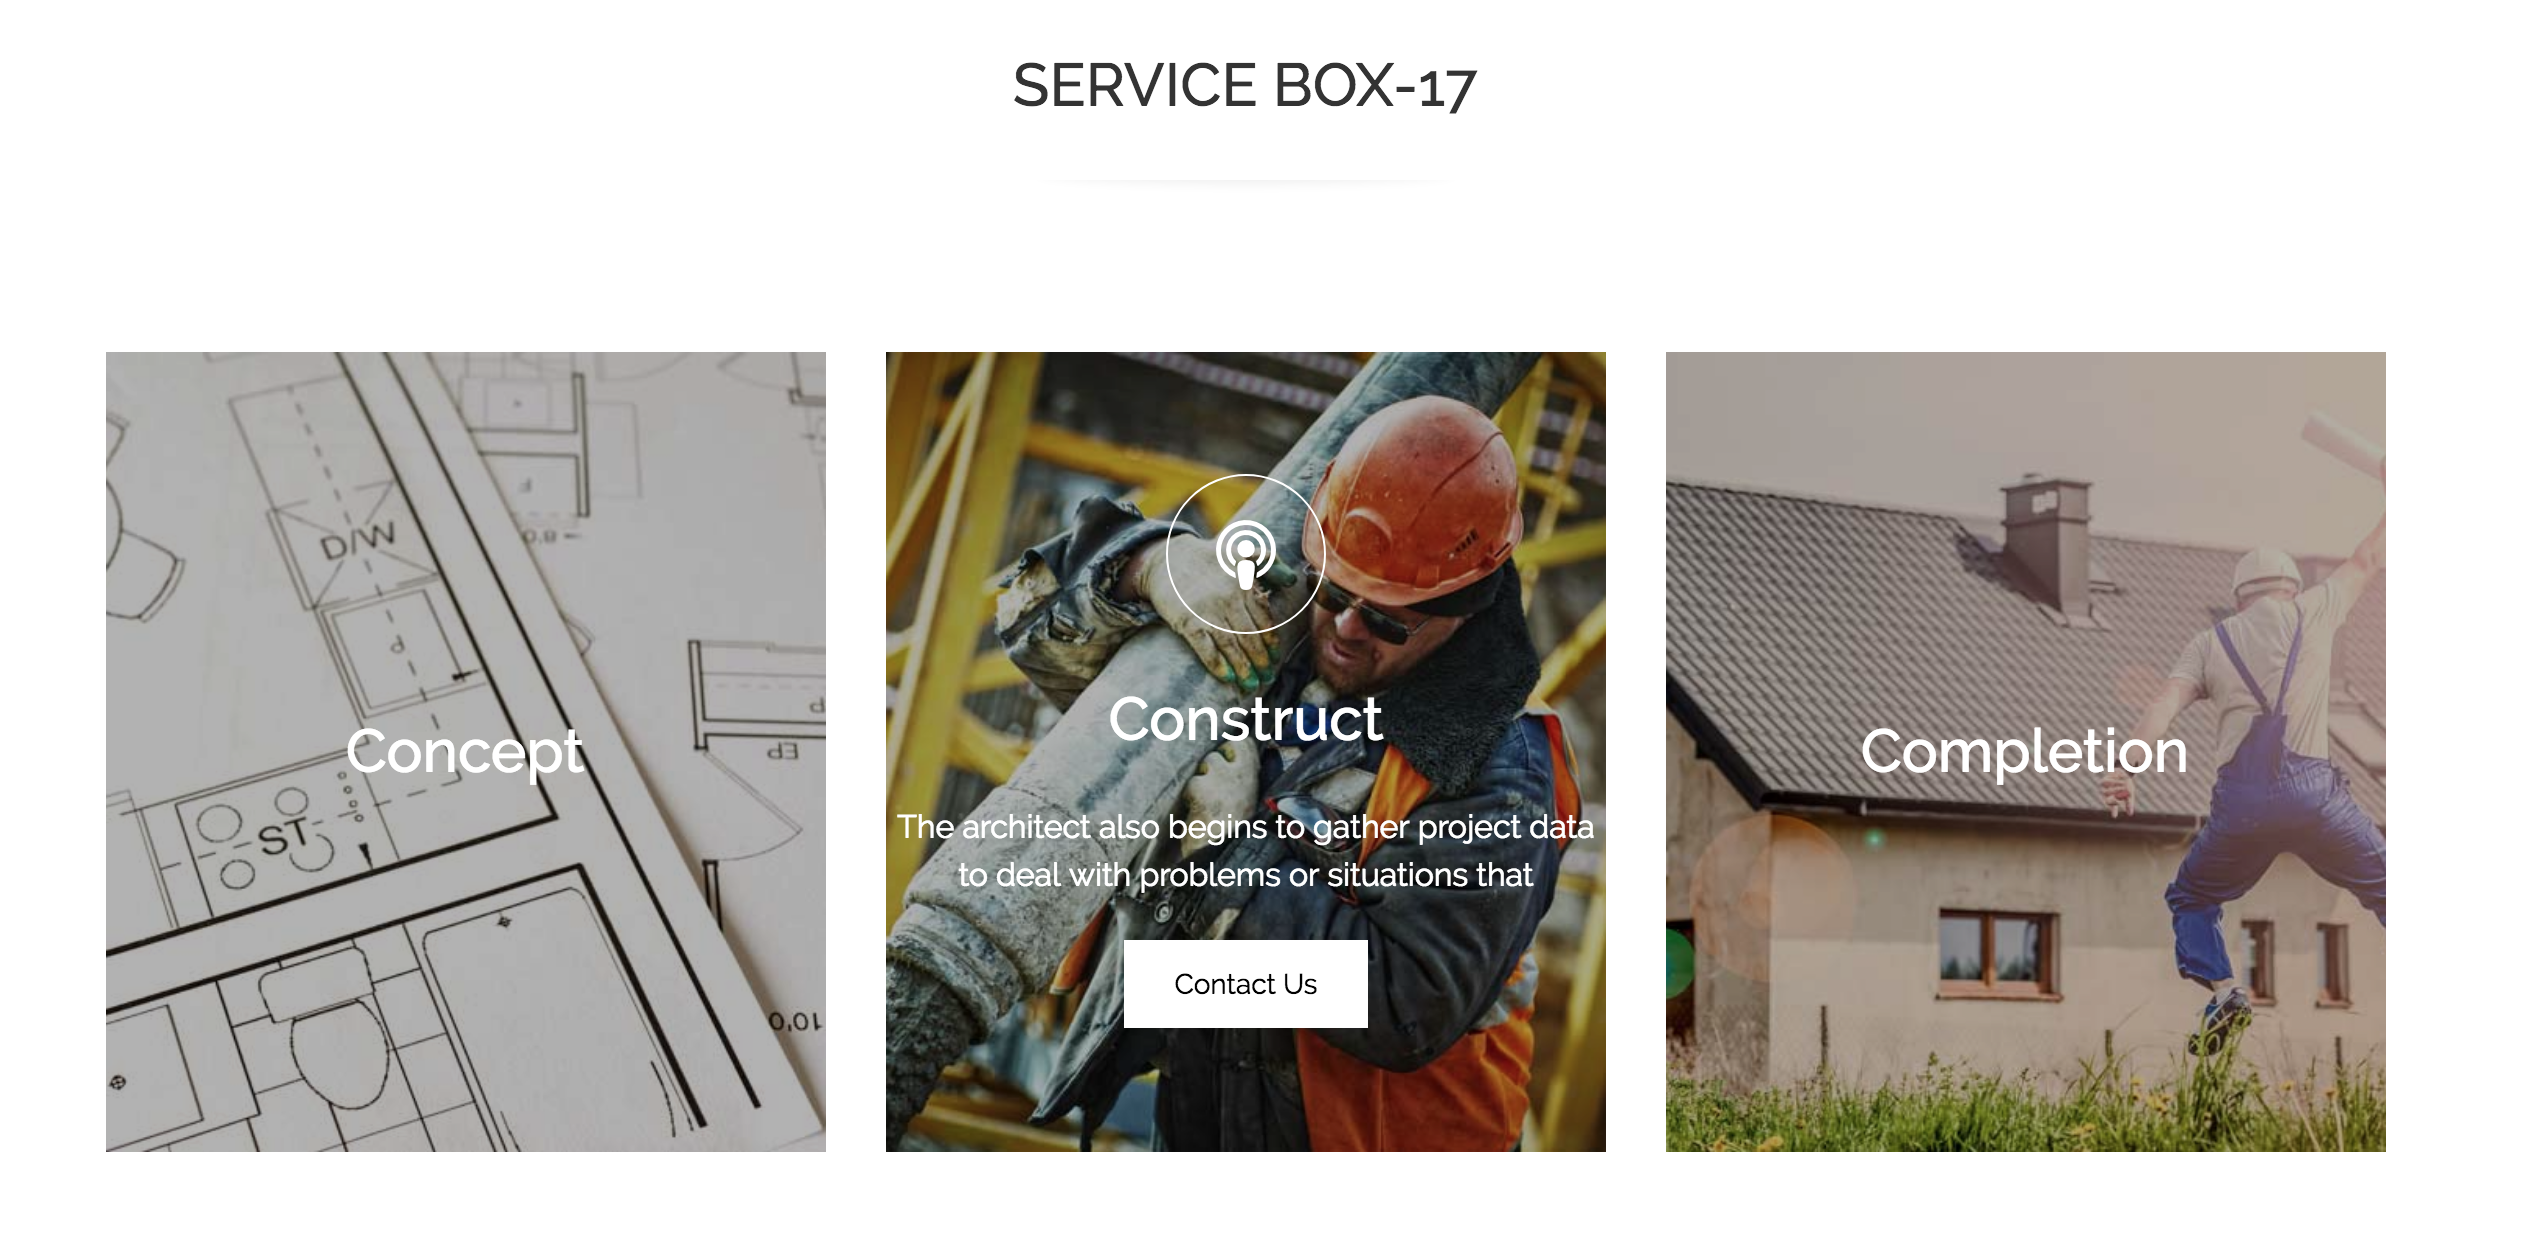This screenshot has width=2526, height=1240.
Task: Click the Contact Us button
Action: 1245,984
